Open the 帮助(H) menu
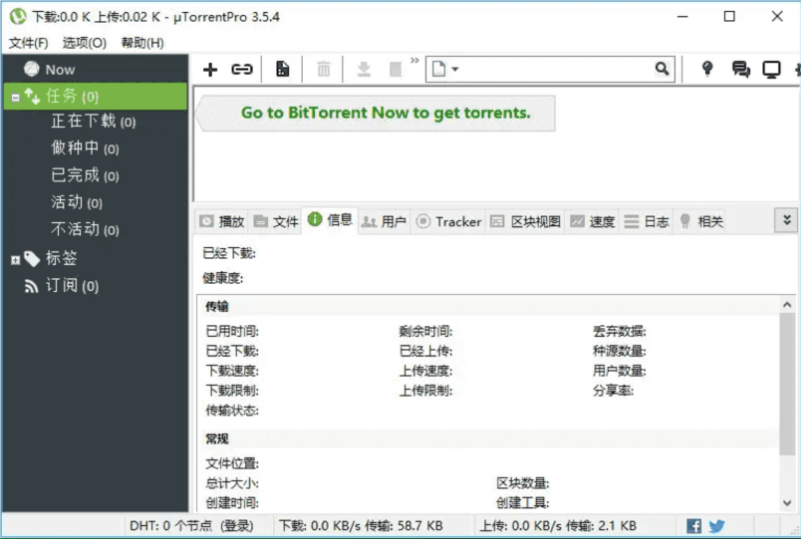 point(143,43)
